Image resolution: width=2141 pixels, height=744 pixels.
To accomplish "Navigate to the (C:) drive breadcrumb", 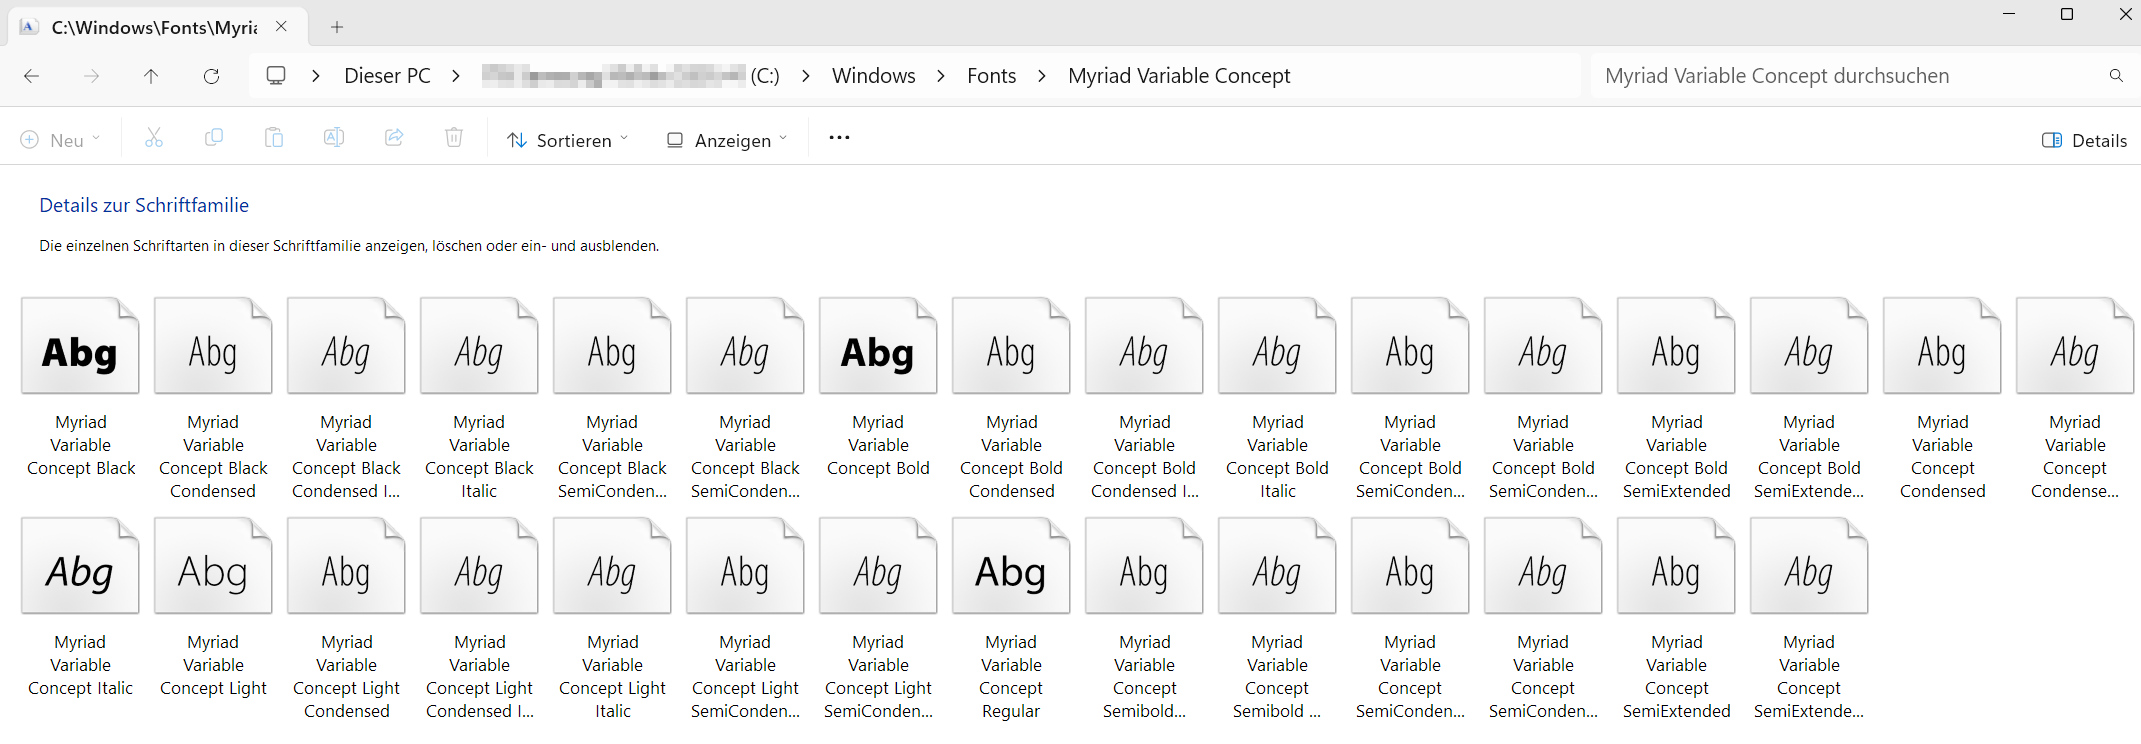I will pos(630,76).
